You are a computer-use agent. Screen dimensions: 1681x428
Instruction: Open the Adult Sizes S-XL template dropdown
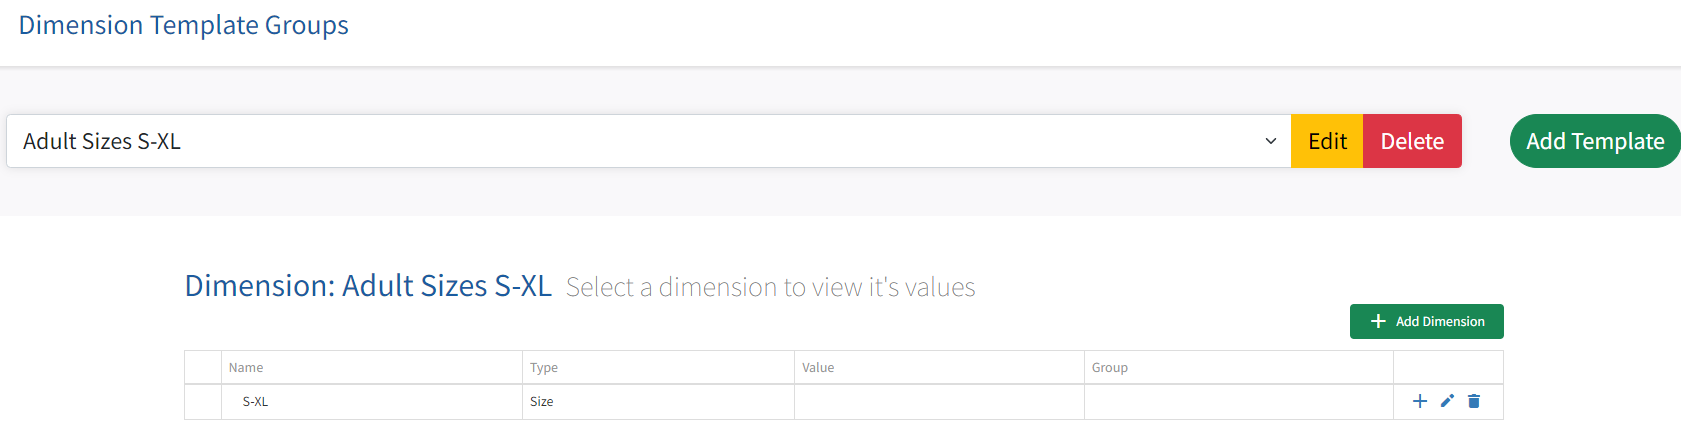(649, 141)
